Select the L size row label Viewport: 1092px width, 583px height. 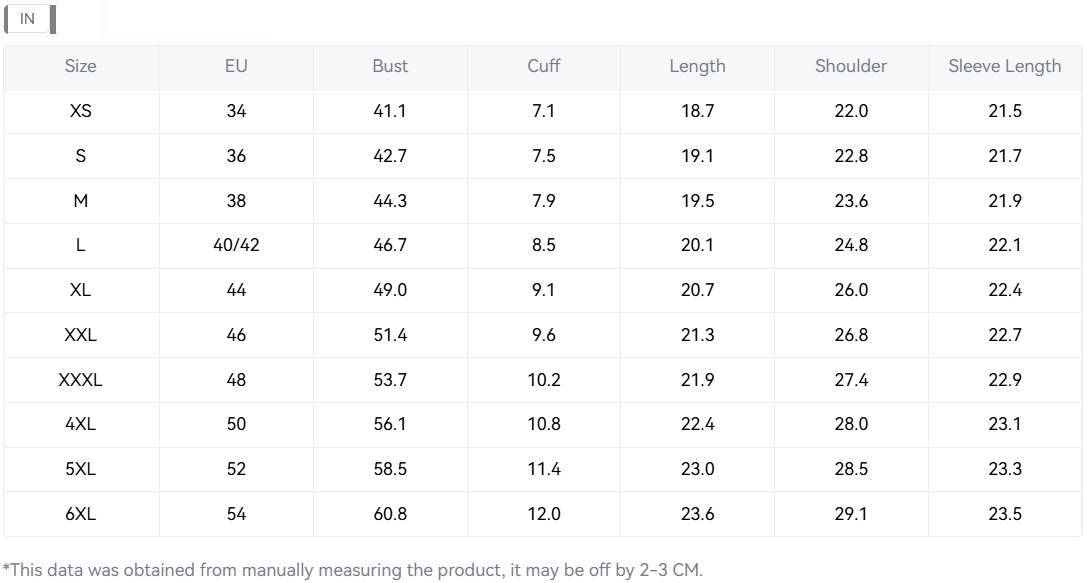coord(81,245)
